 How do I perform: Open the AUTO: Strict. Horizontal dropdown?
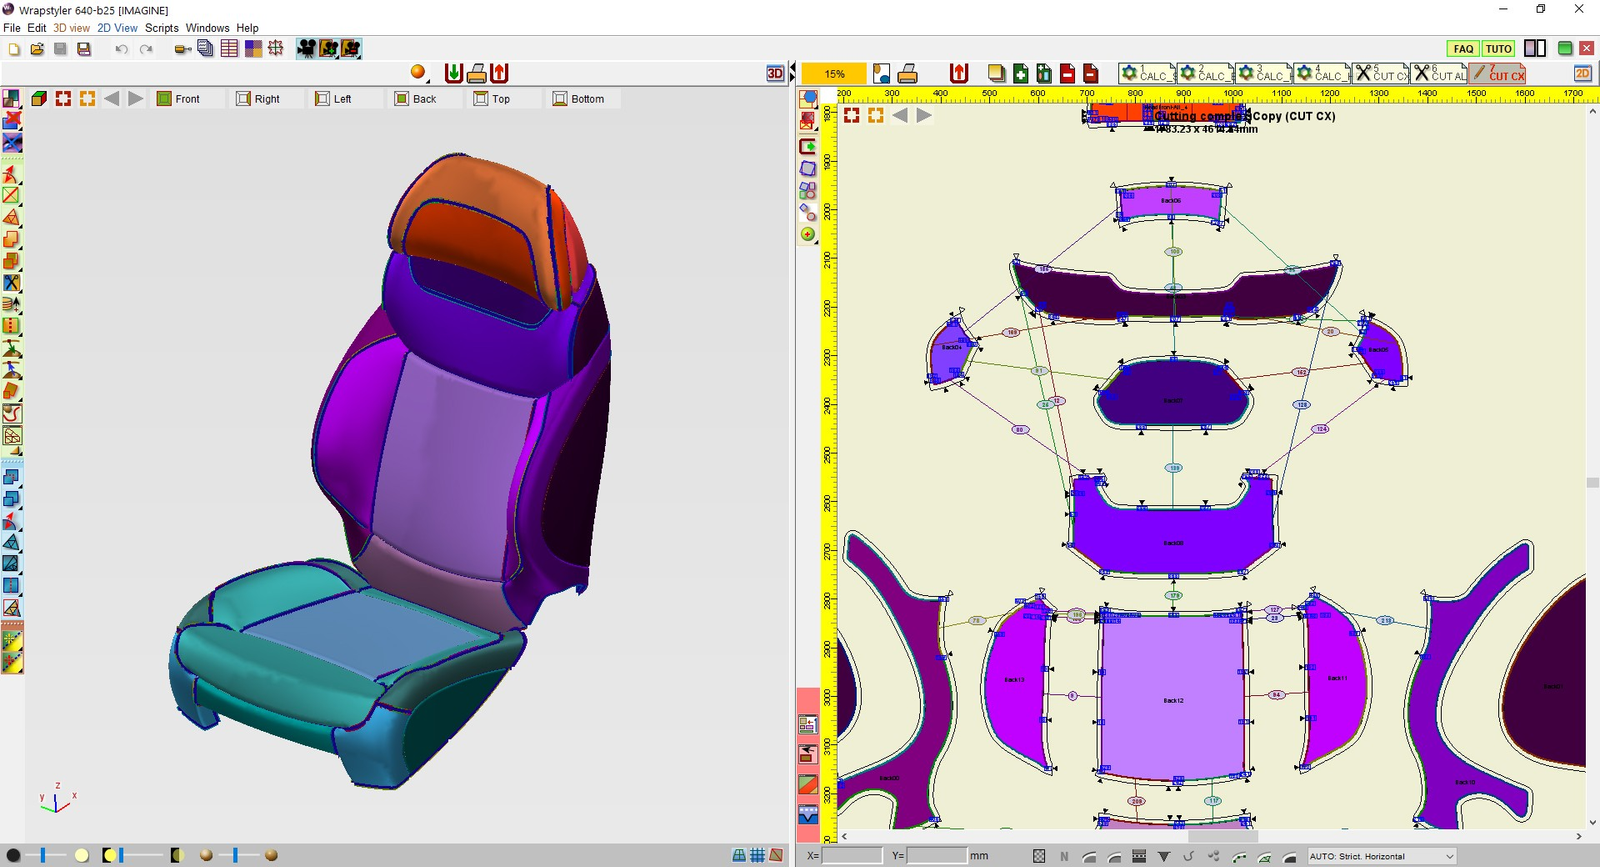pyautogui.click(x=1380, y=856)
